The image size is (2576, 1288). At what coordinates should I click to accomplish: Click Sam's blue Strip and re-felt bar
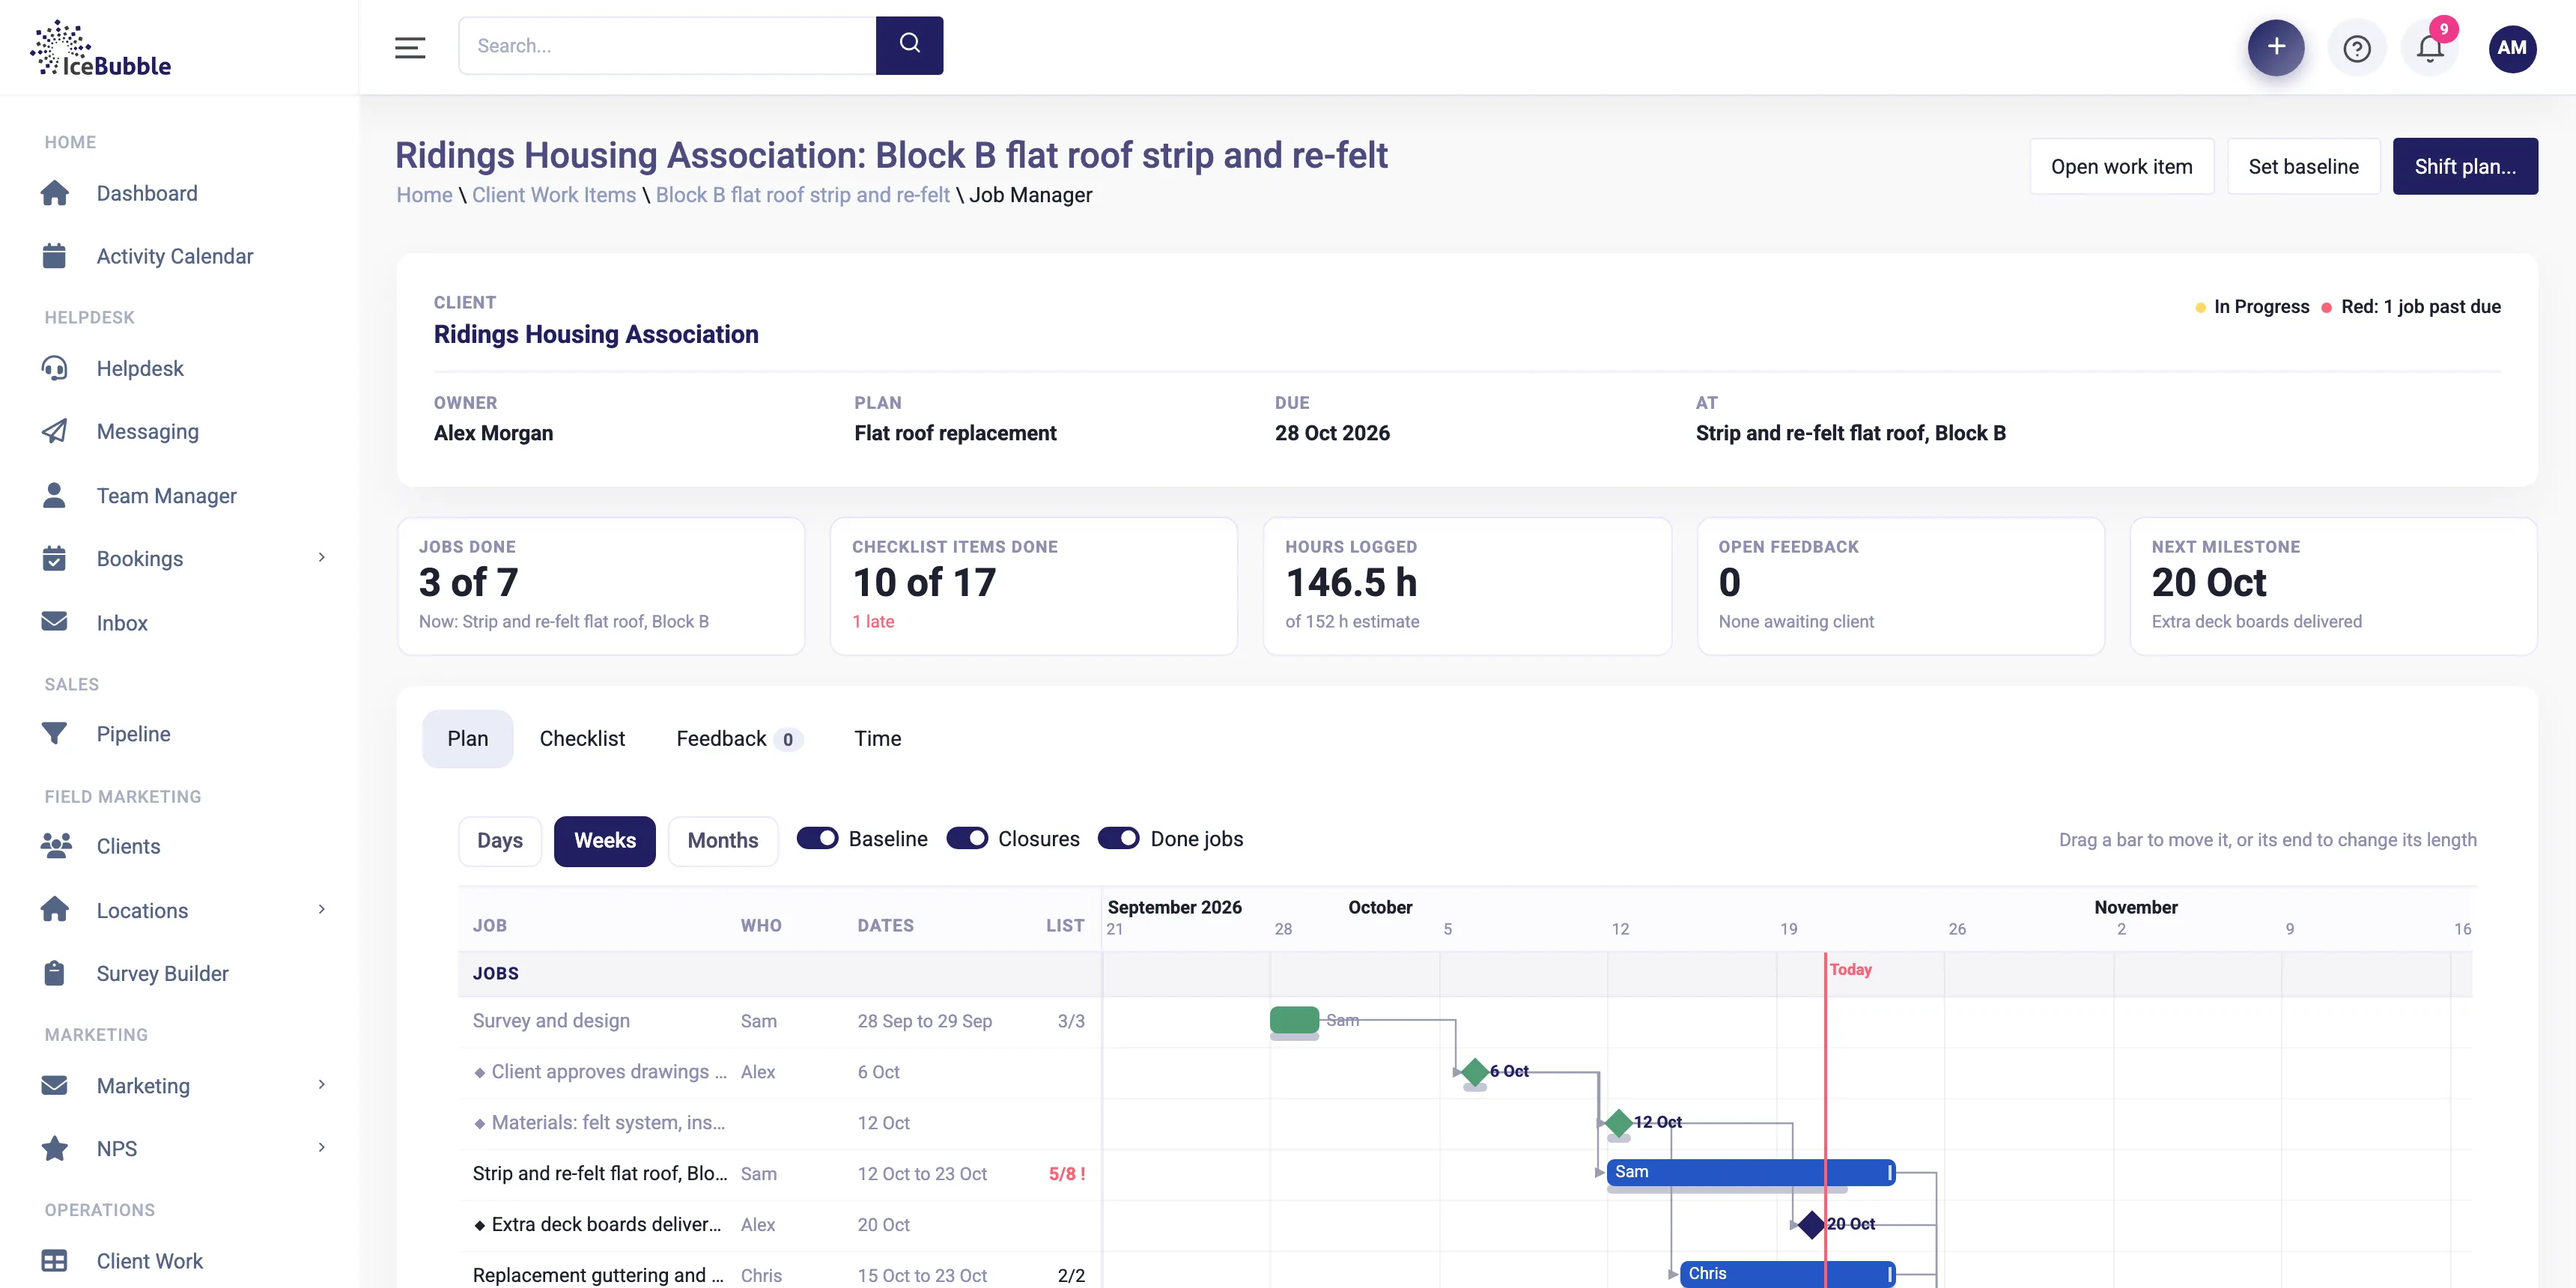(1750, 1171)
